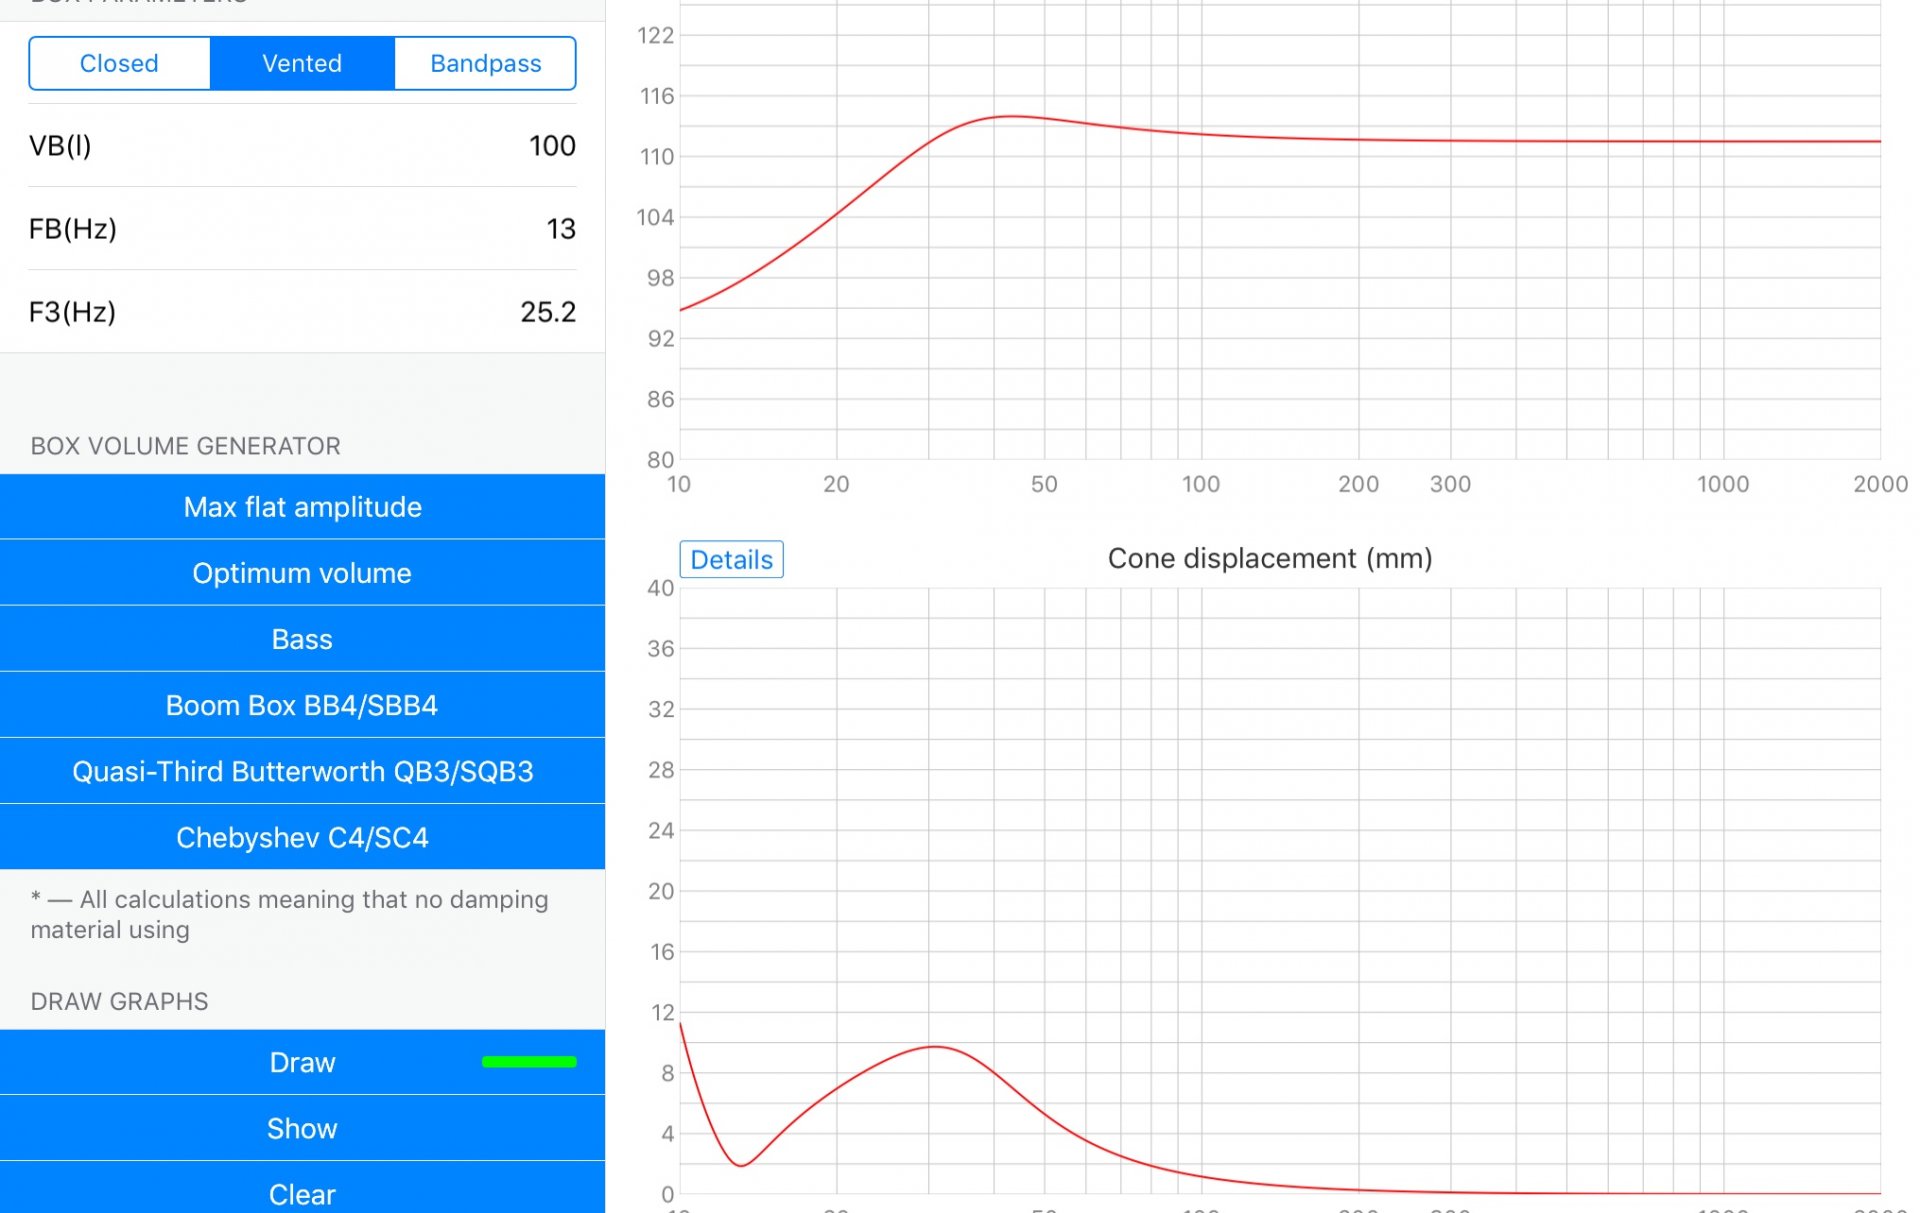Click the green curve color indicator
The height and width of the screenshot is (1213, 1920).
(529, 1062)
